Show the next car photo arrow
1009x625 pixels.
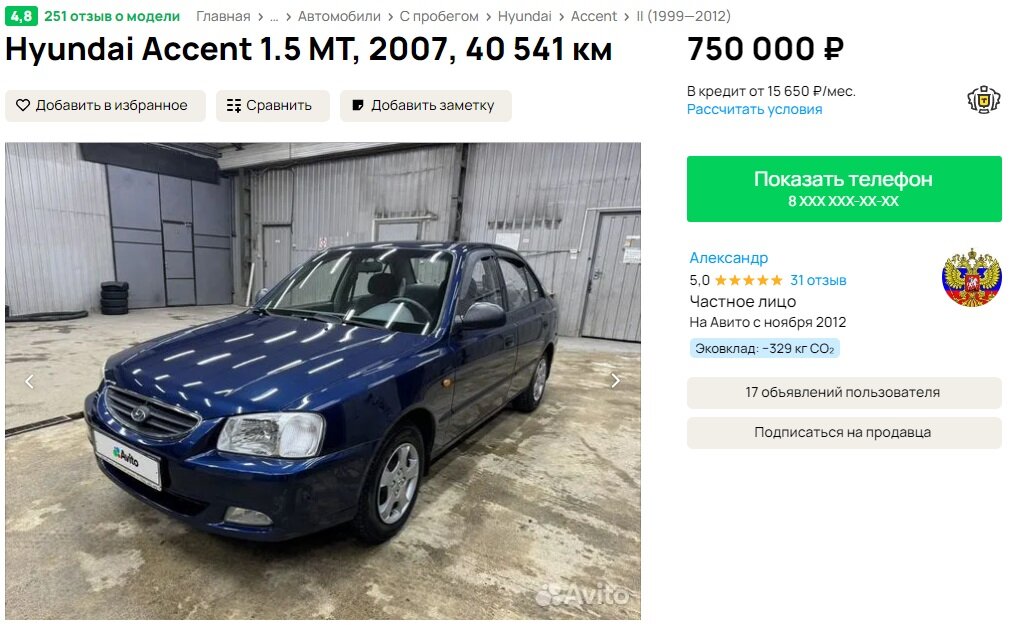[615, 380]
